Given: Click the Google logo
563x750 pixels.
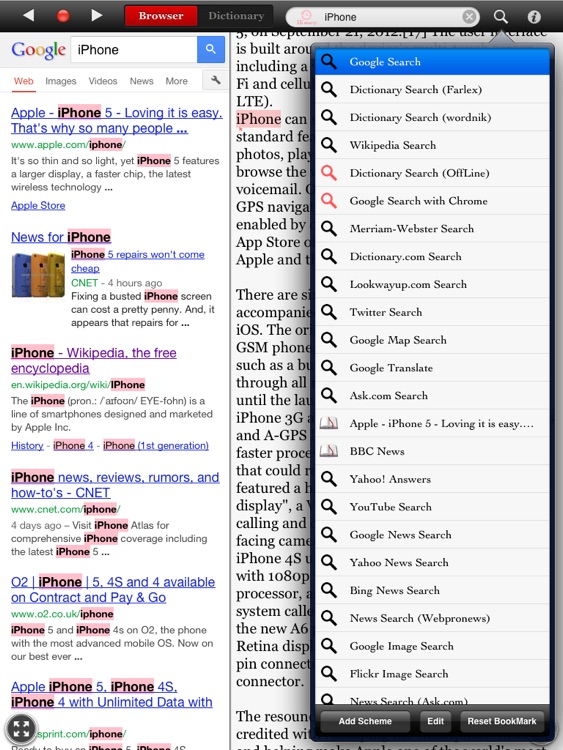Looking at the screenshot, I should pos(38,50).
